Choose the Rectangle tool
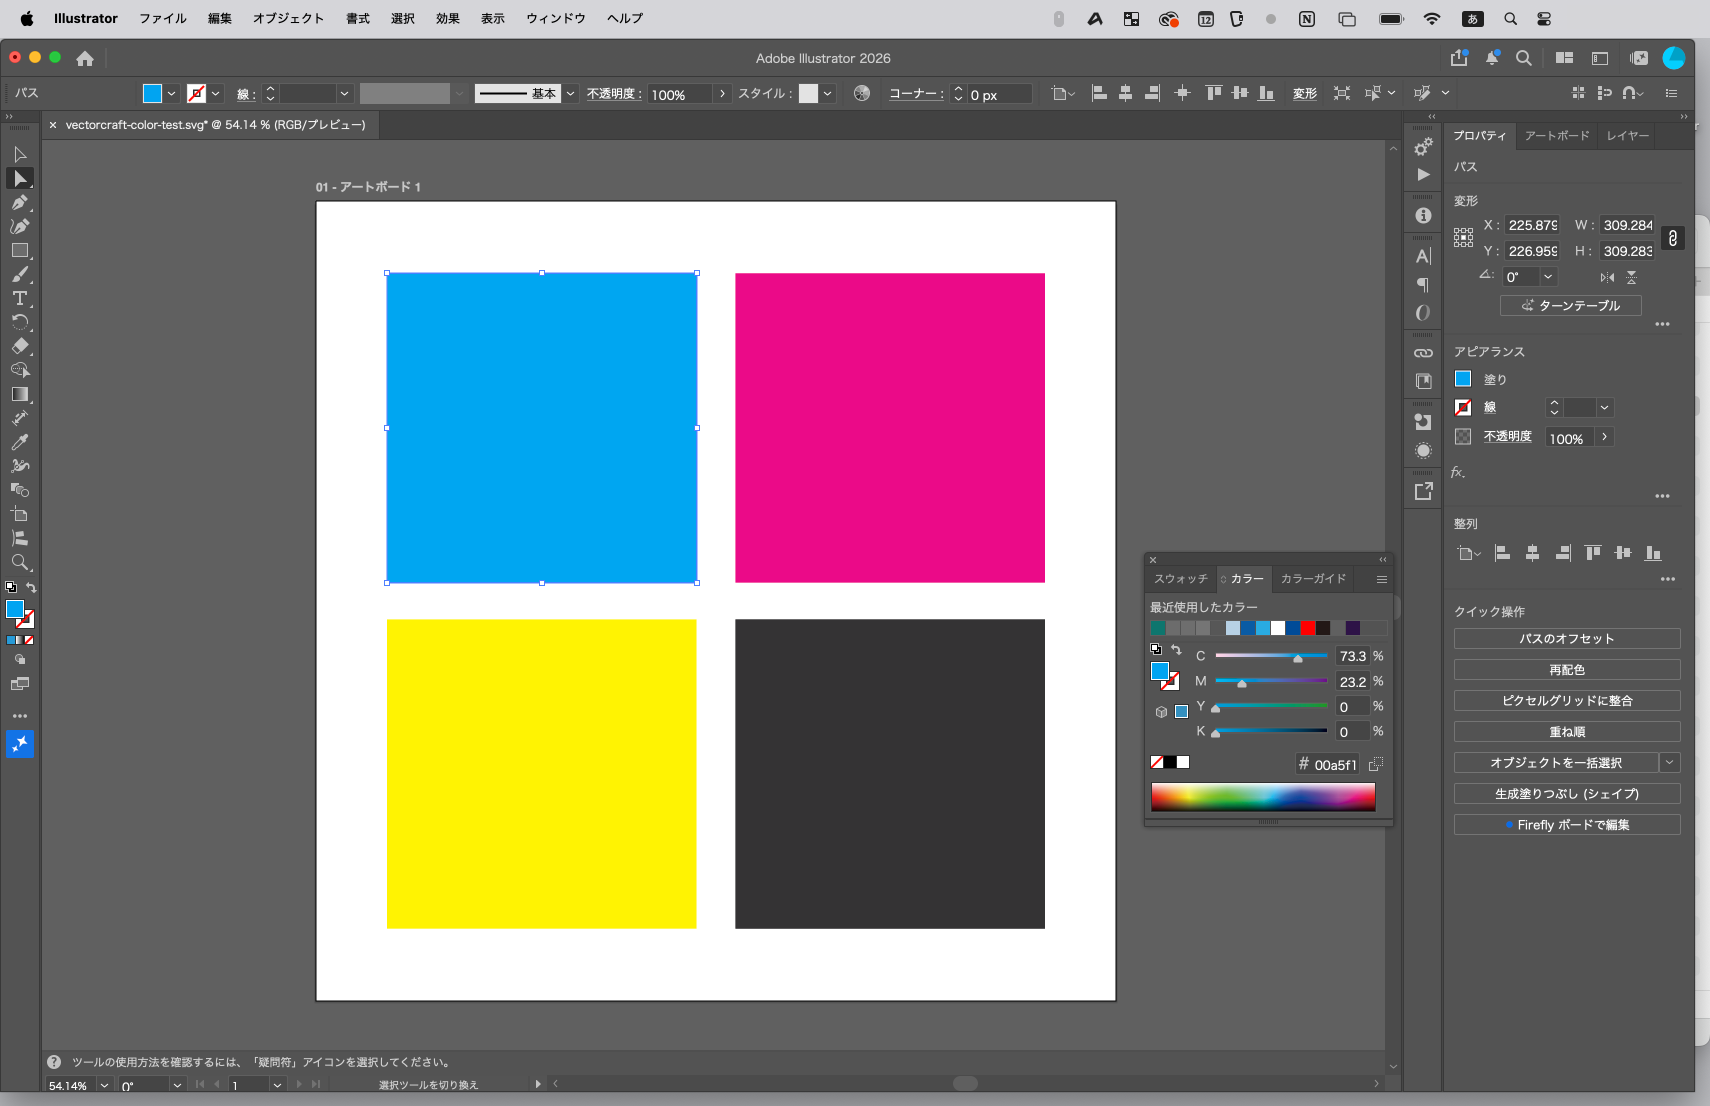 [19, 250]
